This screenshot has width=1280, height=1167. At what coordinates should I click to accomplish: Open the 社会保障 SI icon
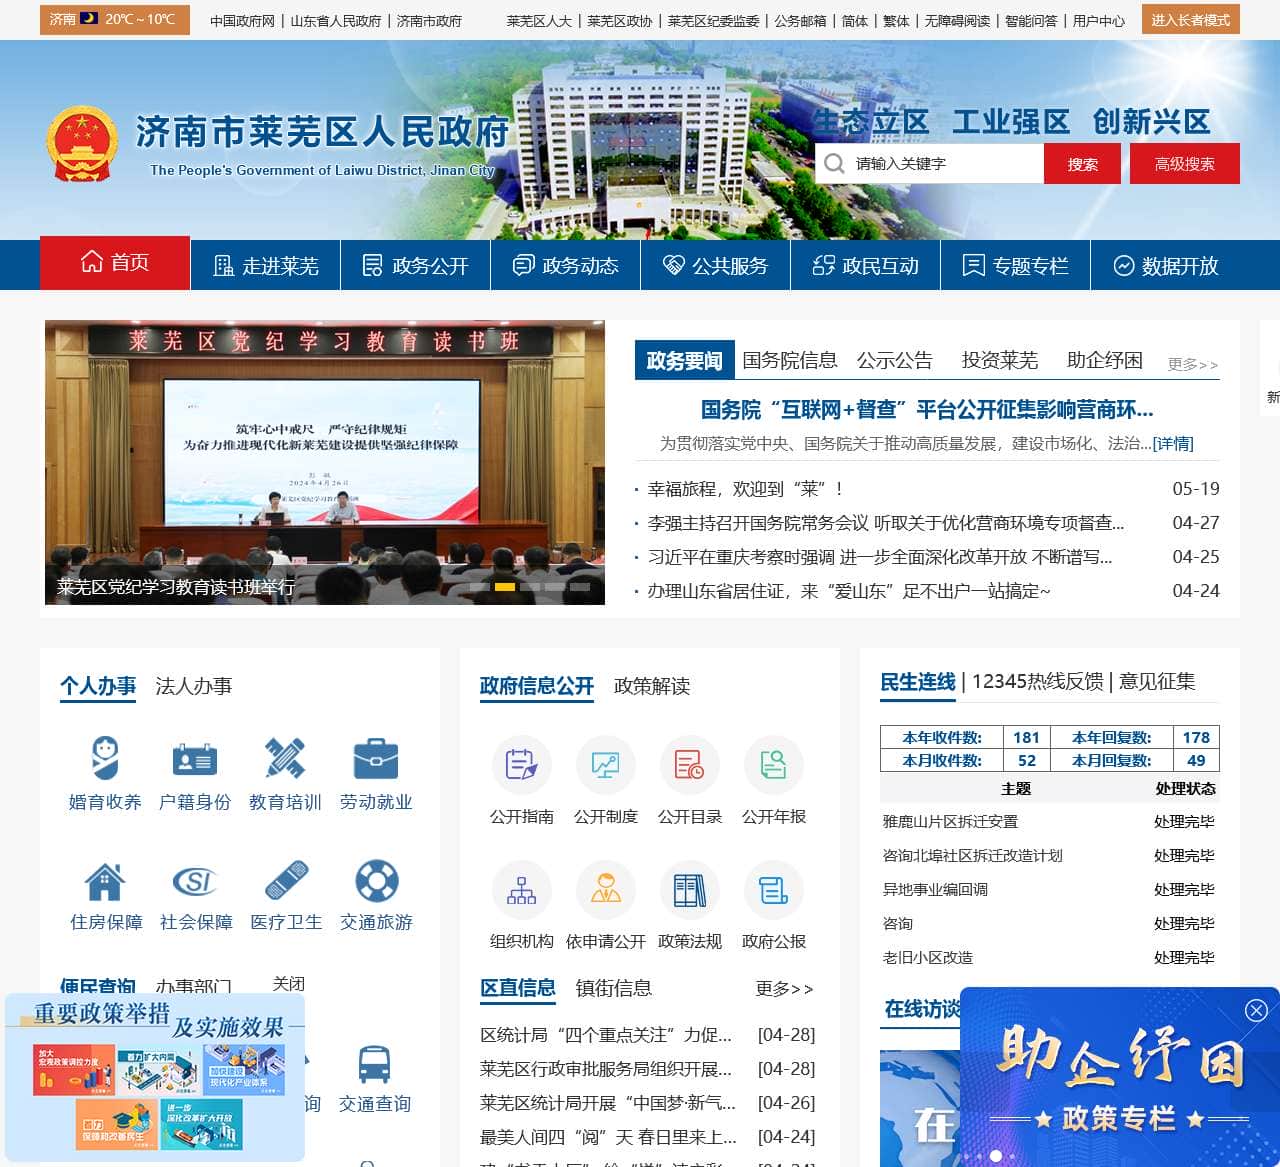tap(195, 881)
